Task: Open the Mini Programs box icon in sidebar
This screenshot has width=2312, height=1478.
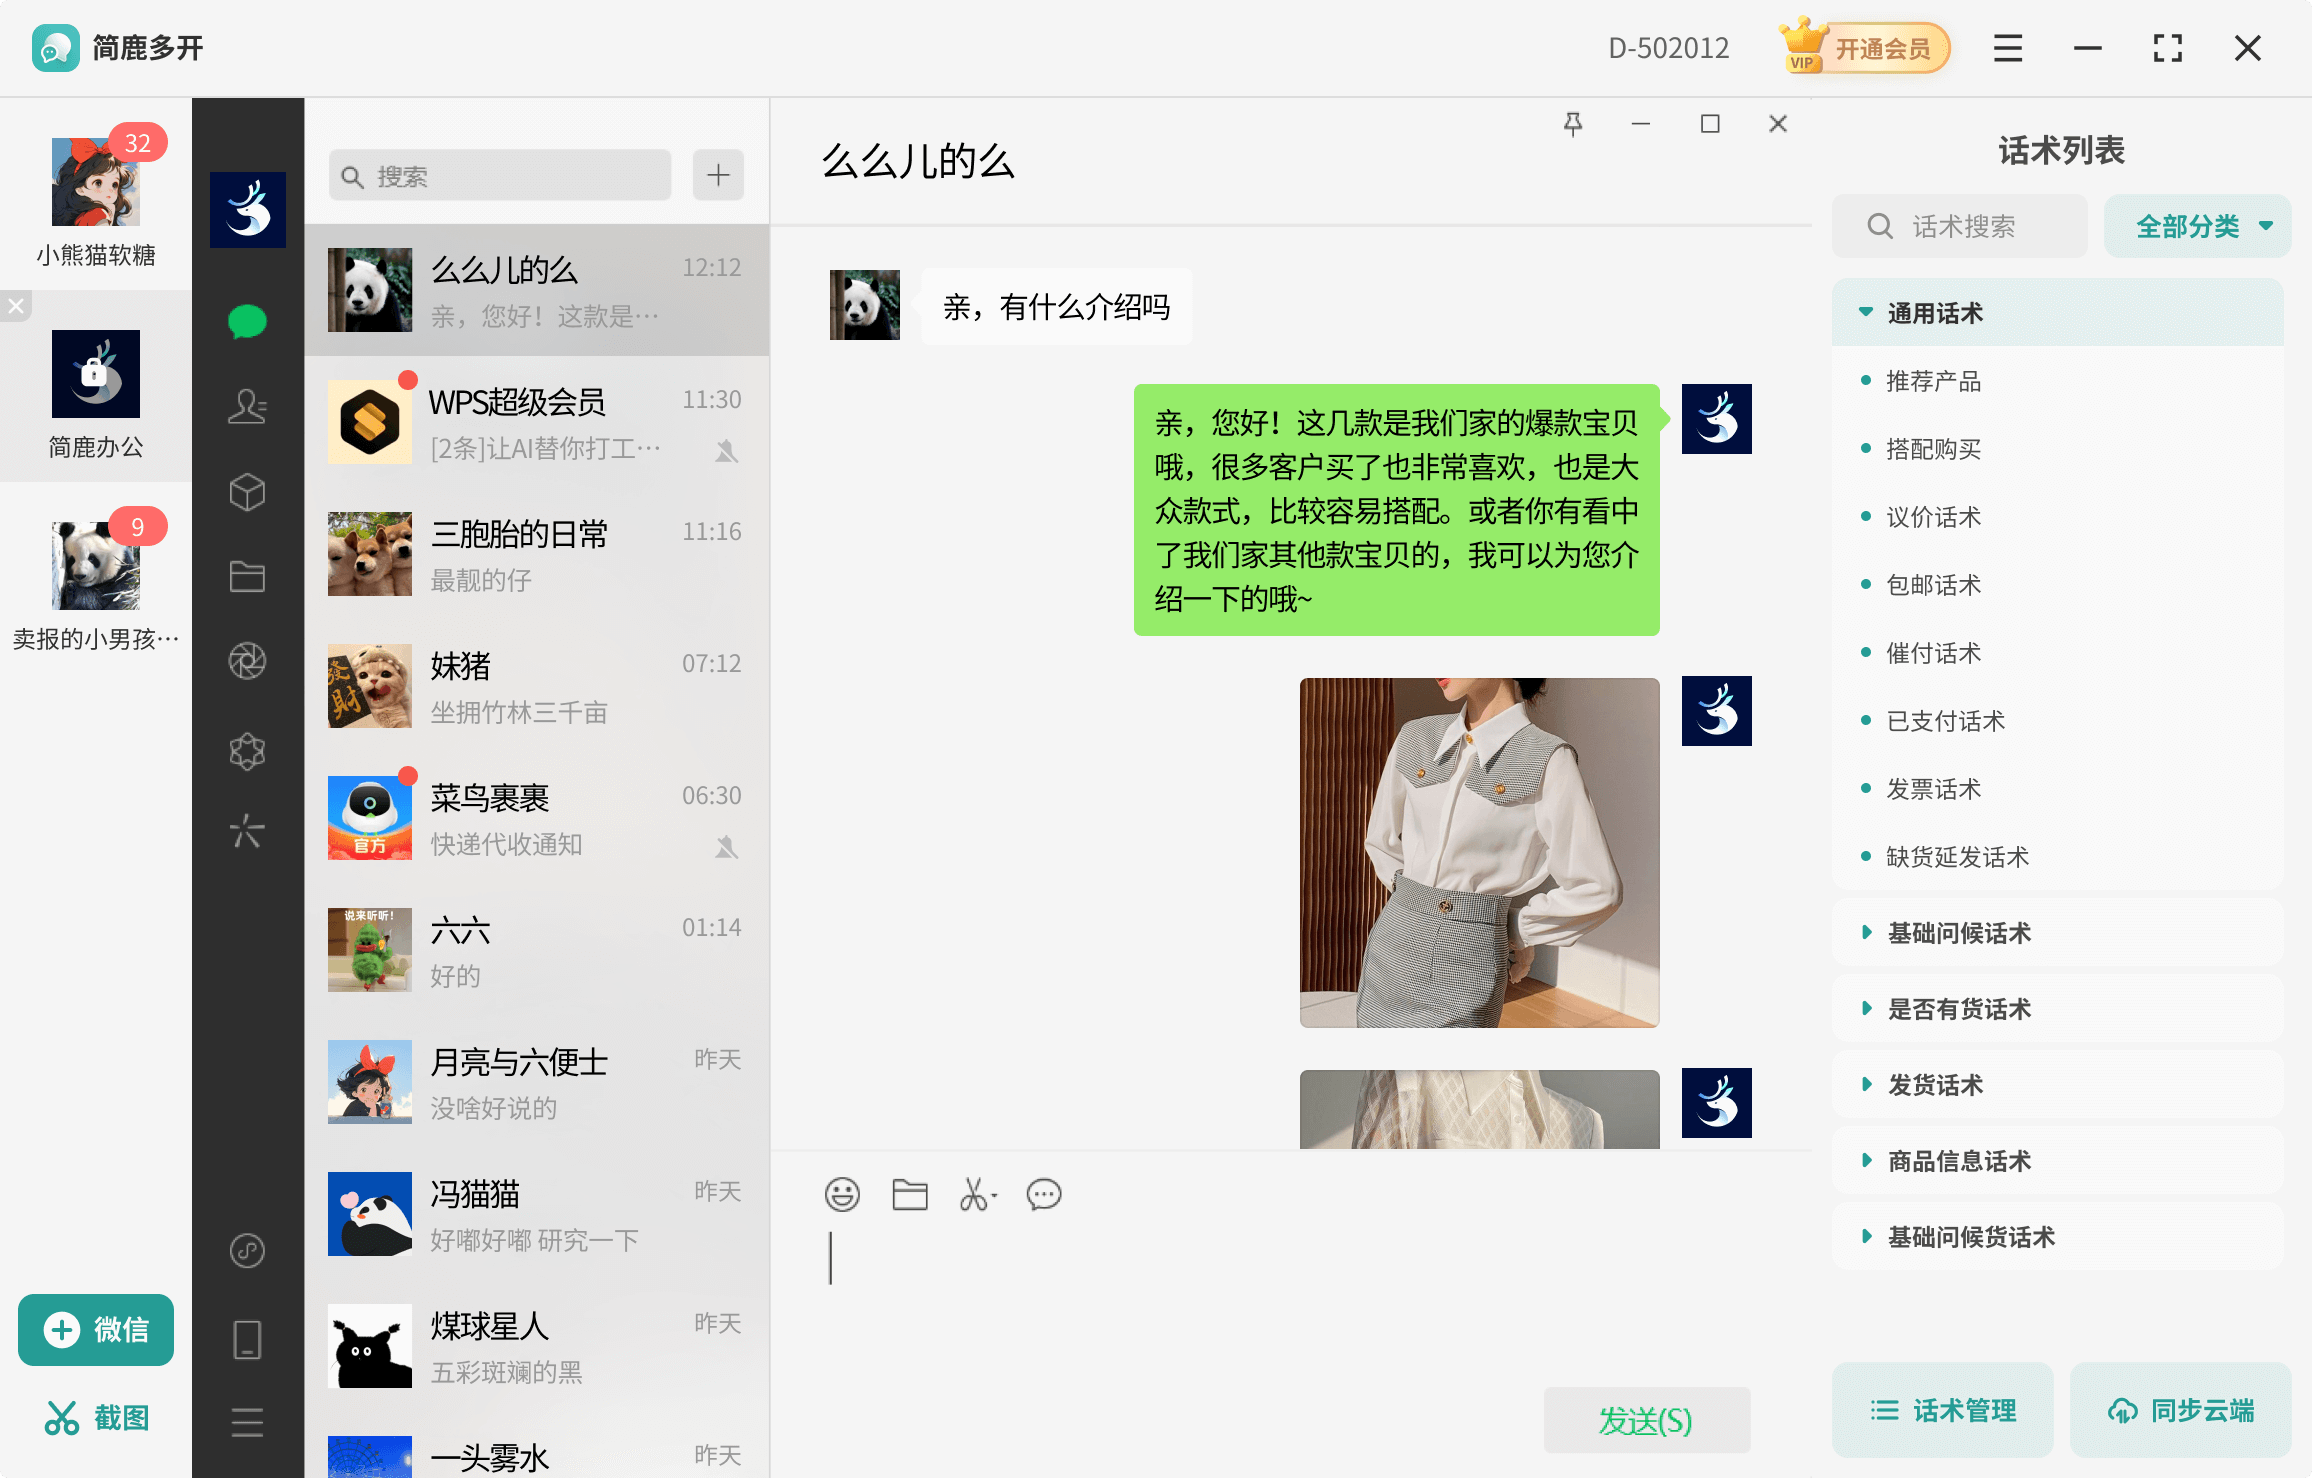Action: click(x=247, y=492)
